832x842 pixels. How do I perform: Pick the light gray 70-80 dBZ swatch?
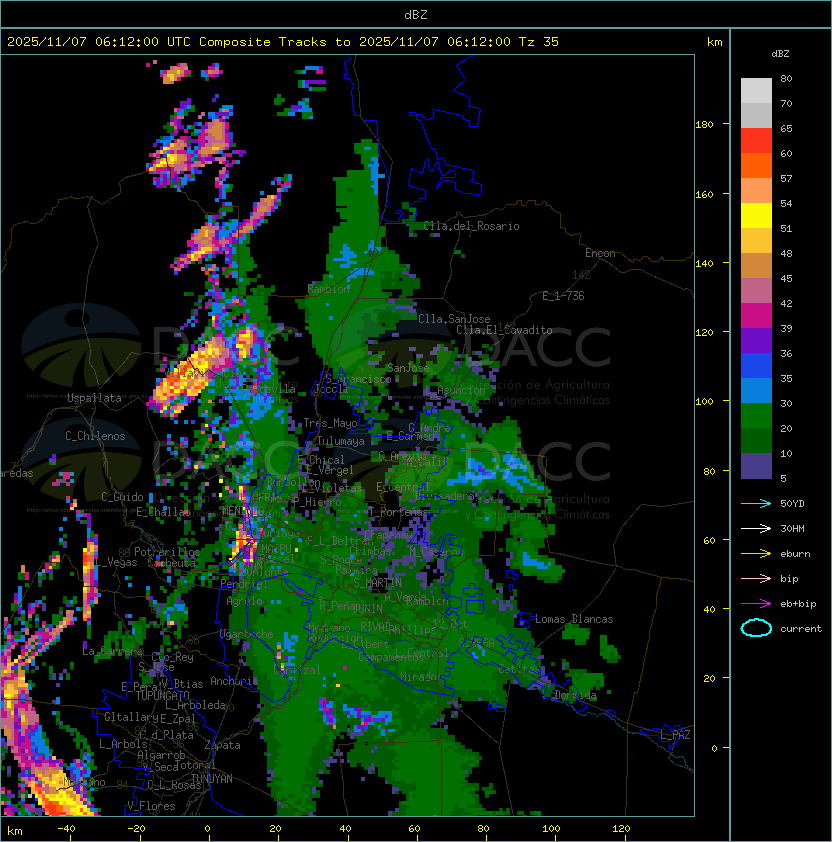[x=756, y=91]
